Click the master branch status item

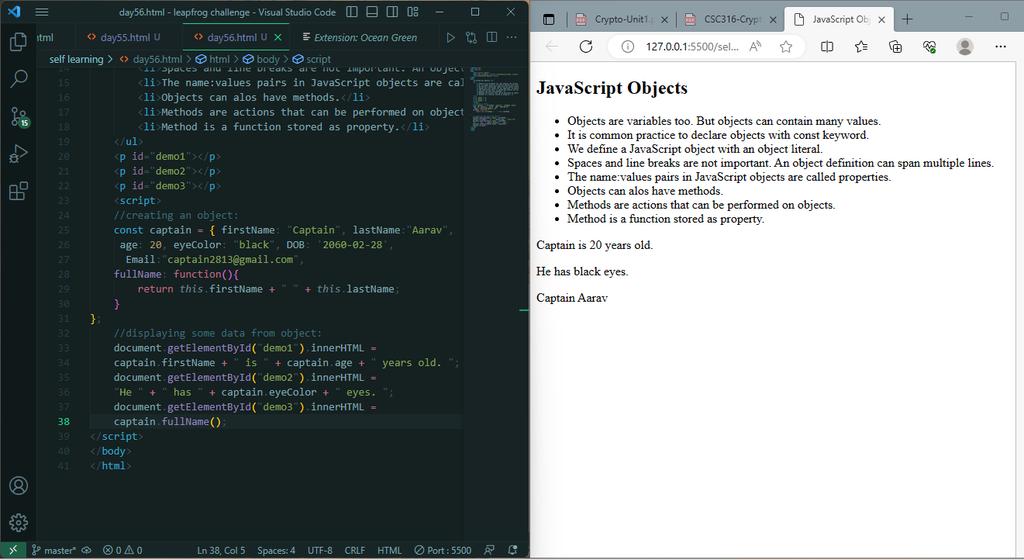[x=54, y=550]
